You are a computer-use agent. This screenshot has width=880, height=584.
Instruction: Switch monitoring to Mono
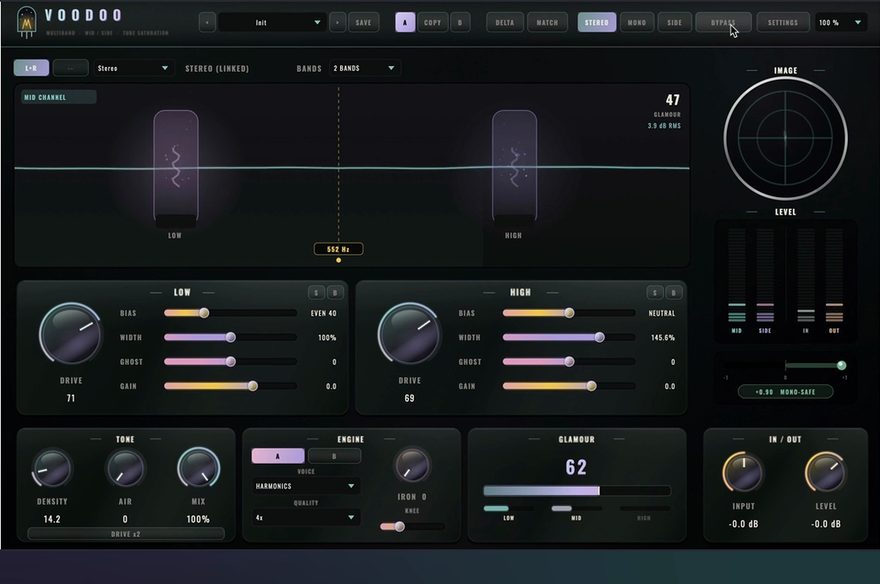tap(636, 22)
